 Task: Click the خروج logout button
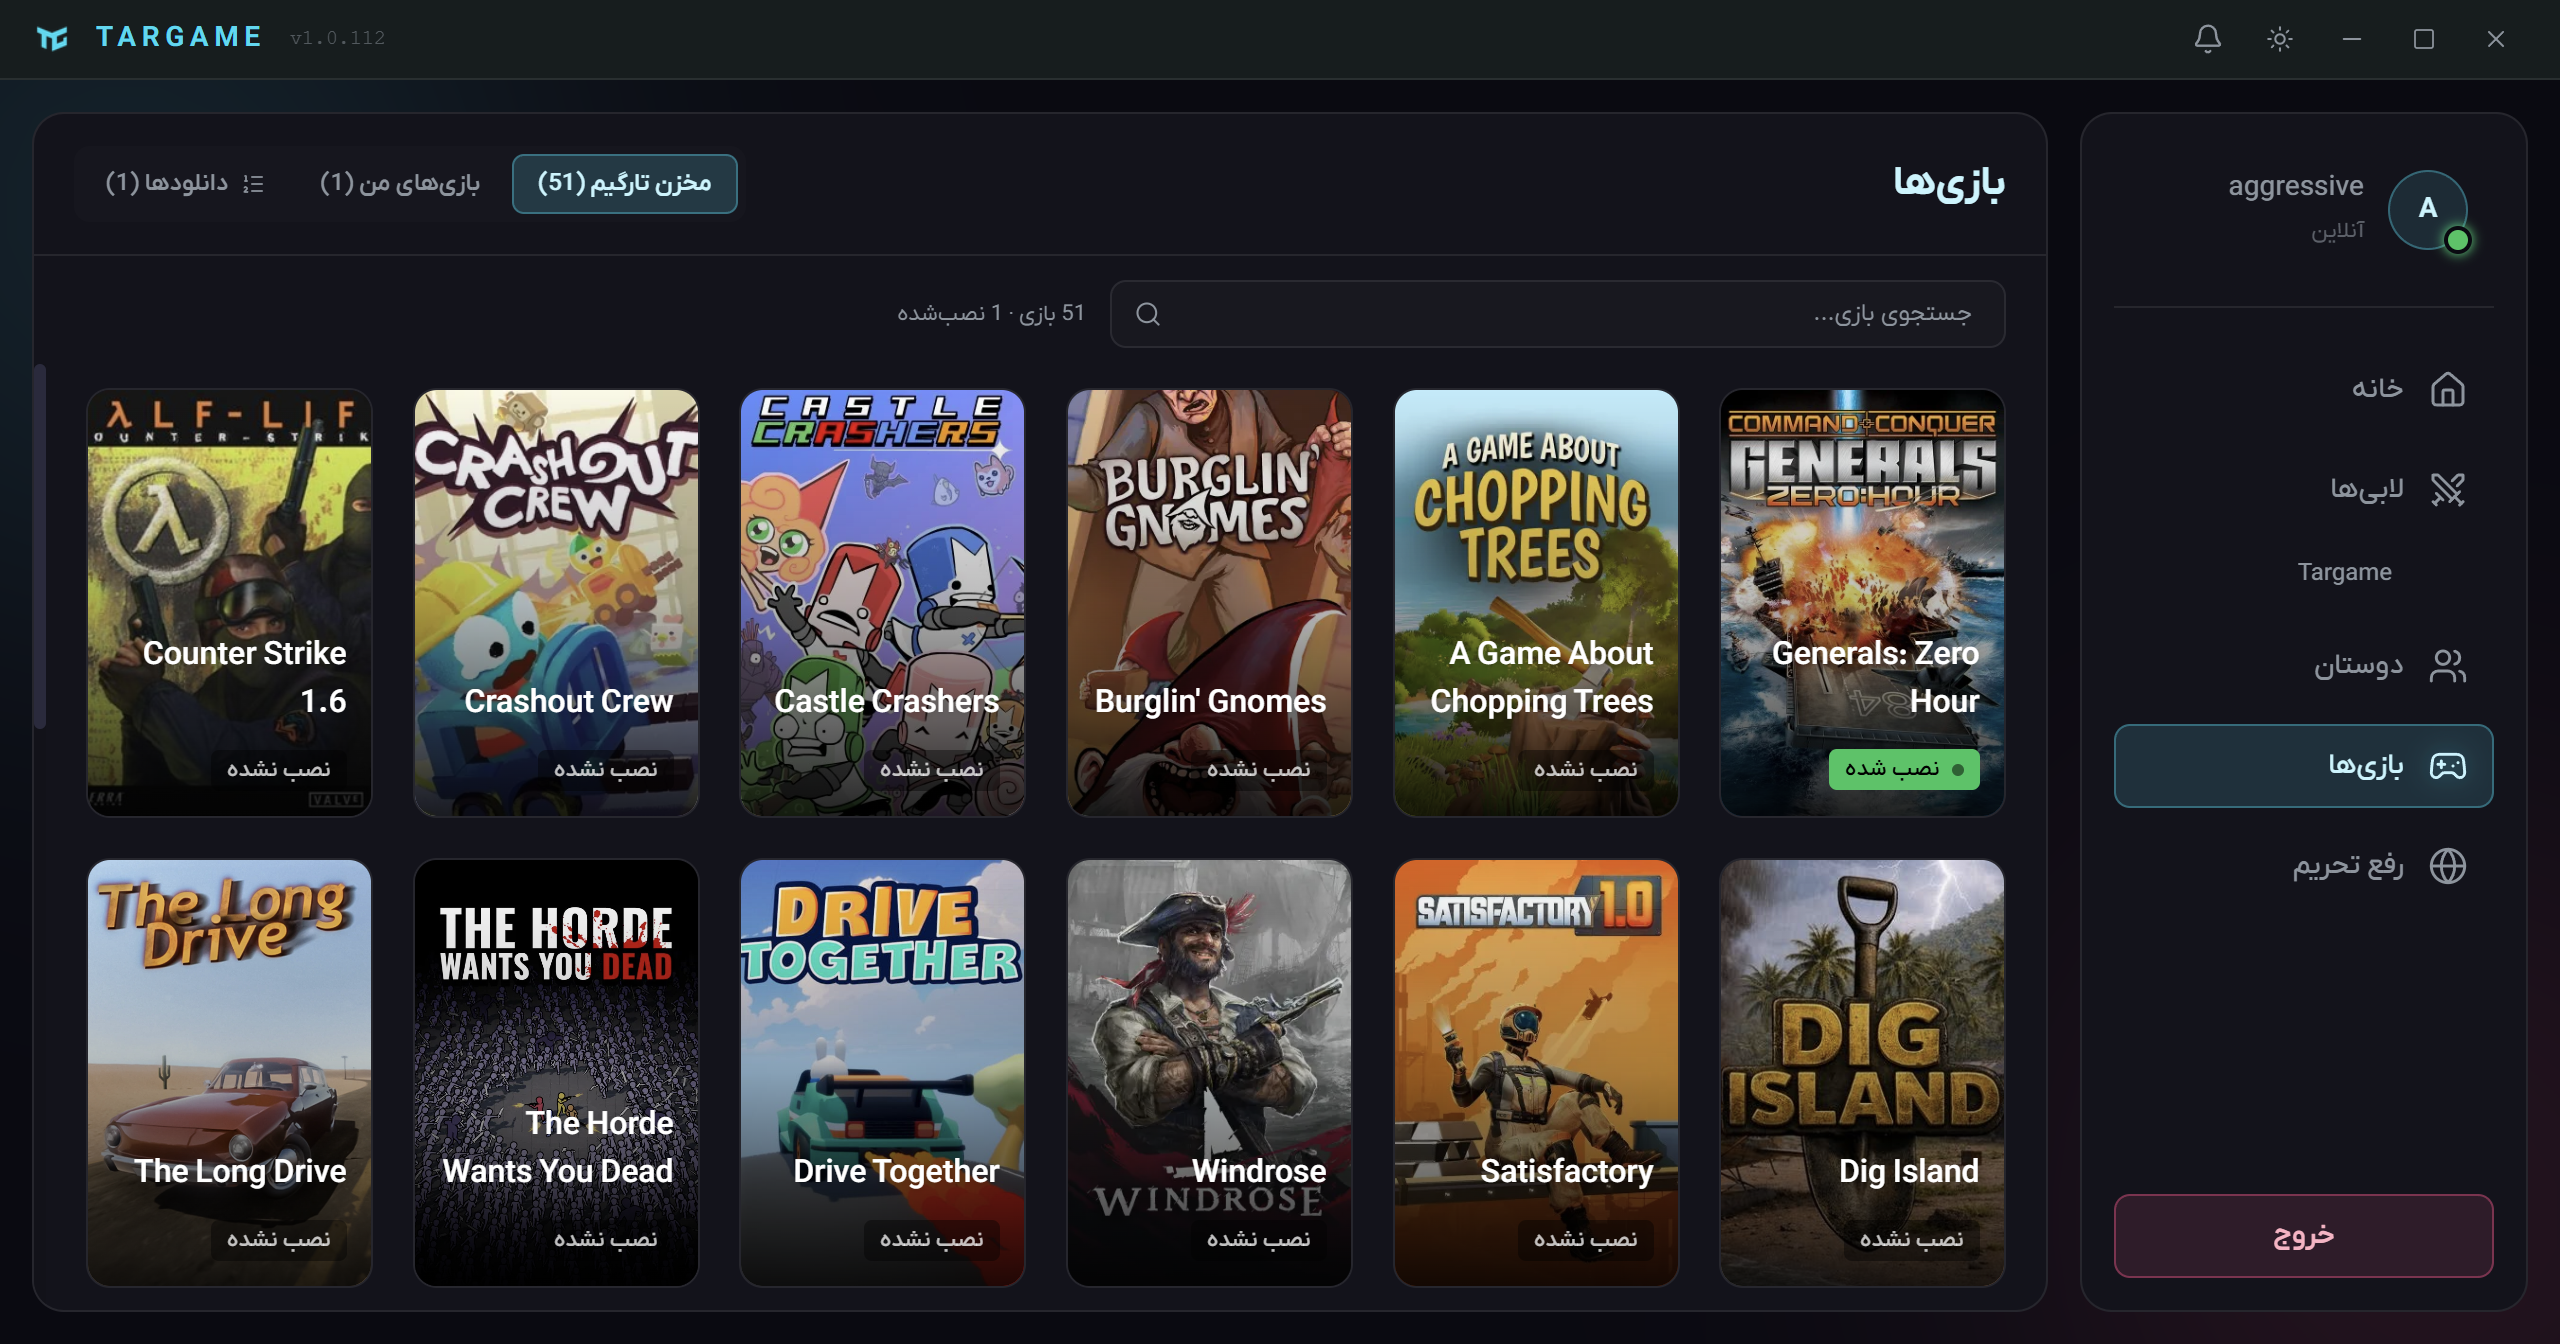point(2303,1236)
